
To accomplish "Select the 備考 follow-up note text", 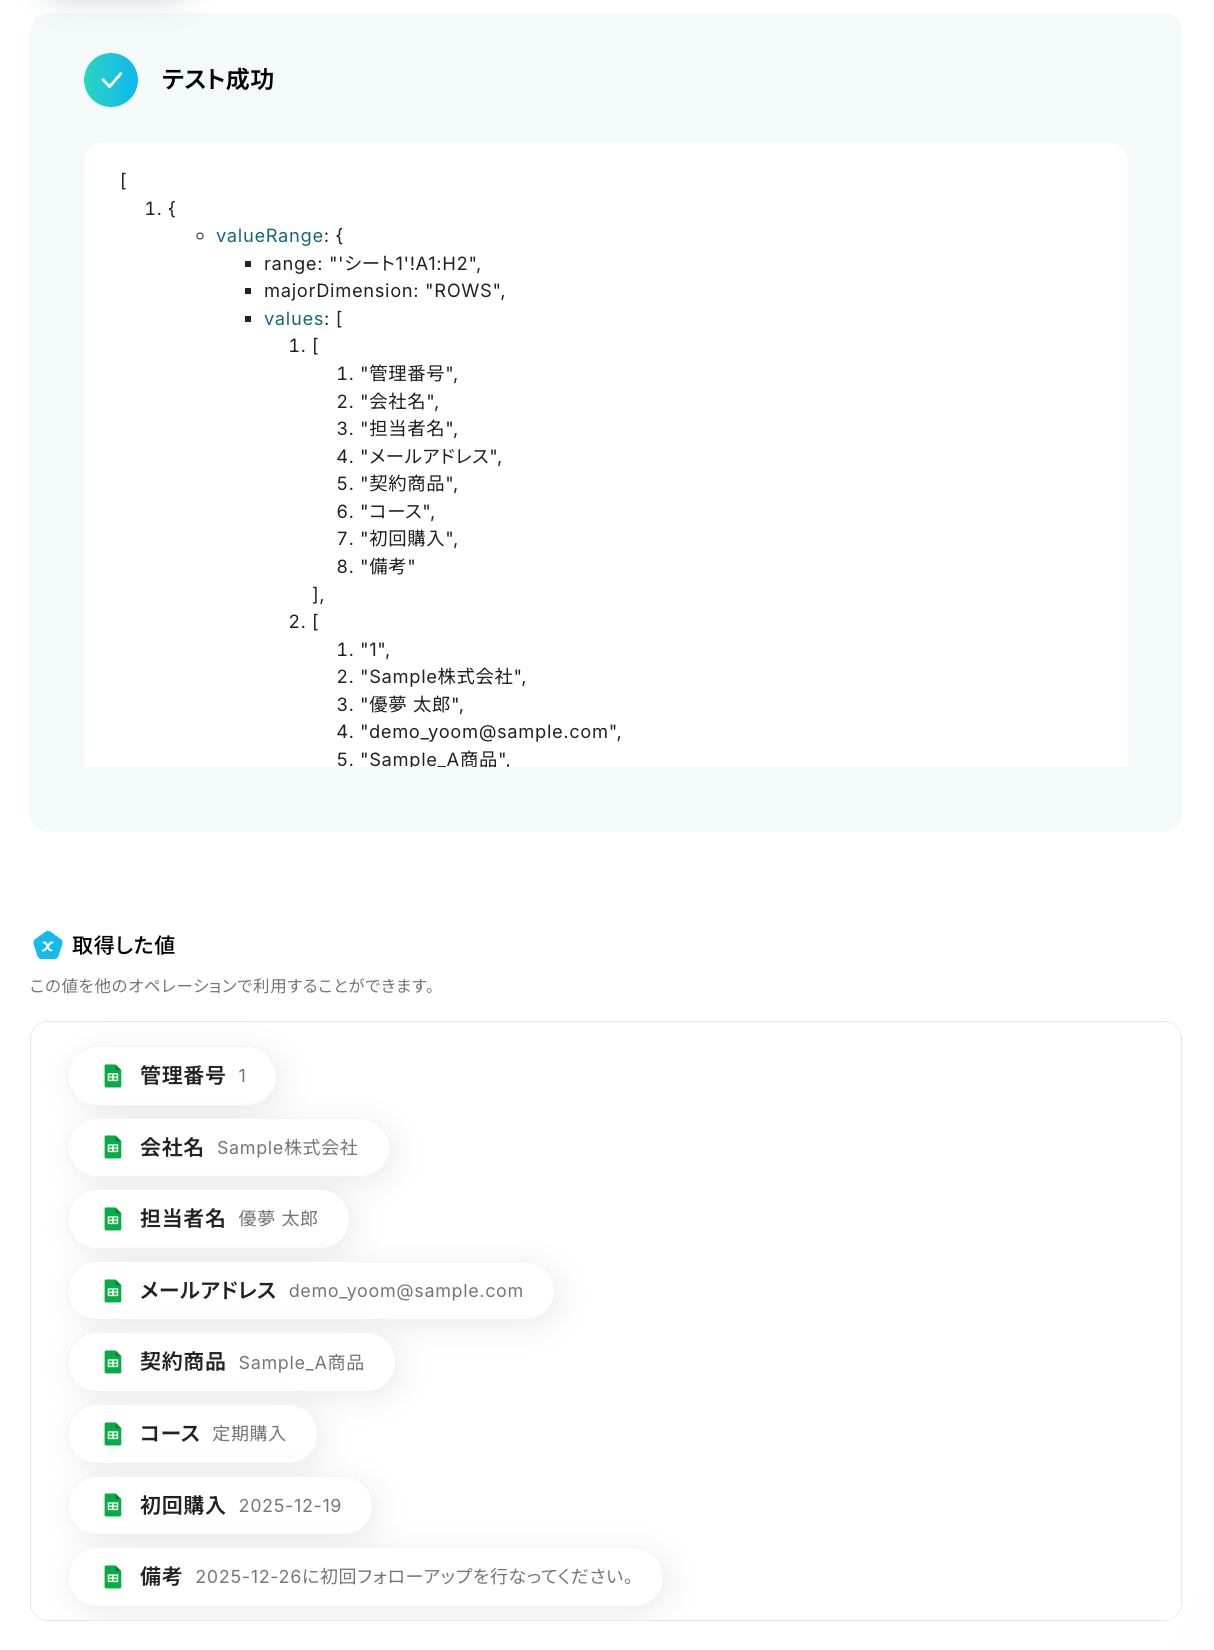I will (415, 1577).
